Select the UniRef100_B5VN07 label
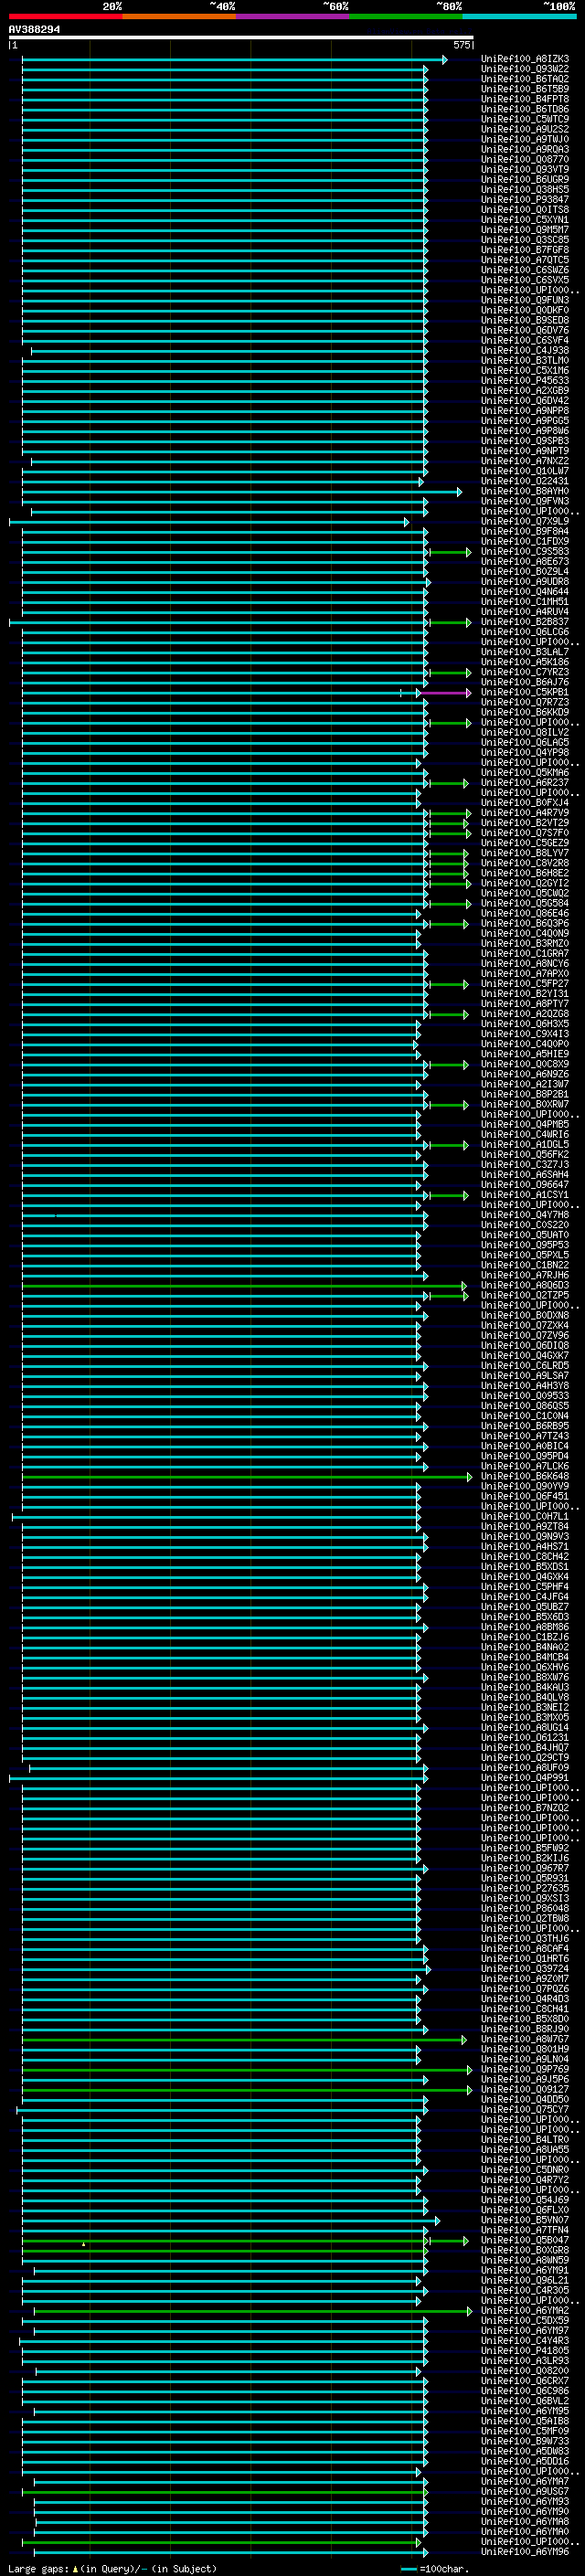The image size is (585, 2576). pos(525,2220)
